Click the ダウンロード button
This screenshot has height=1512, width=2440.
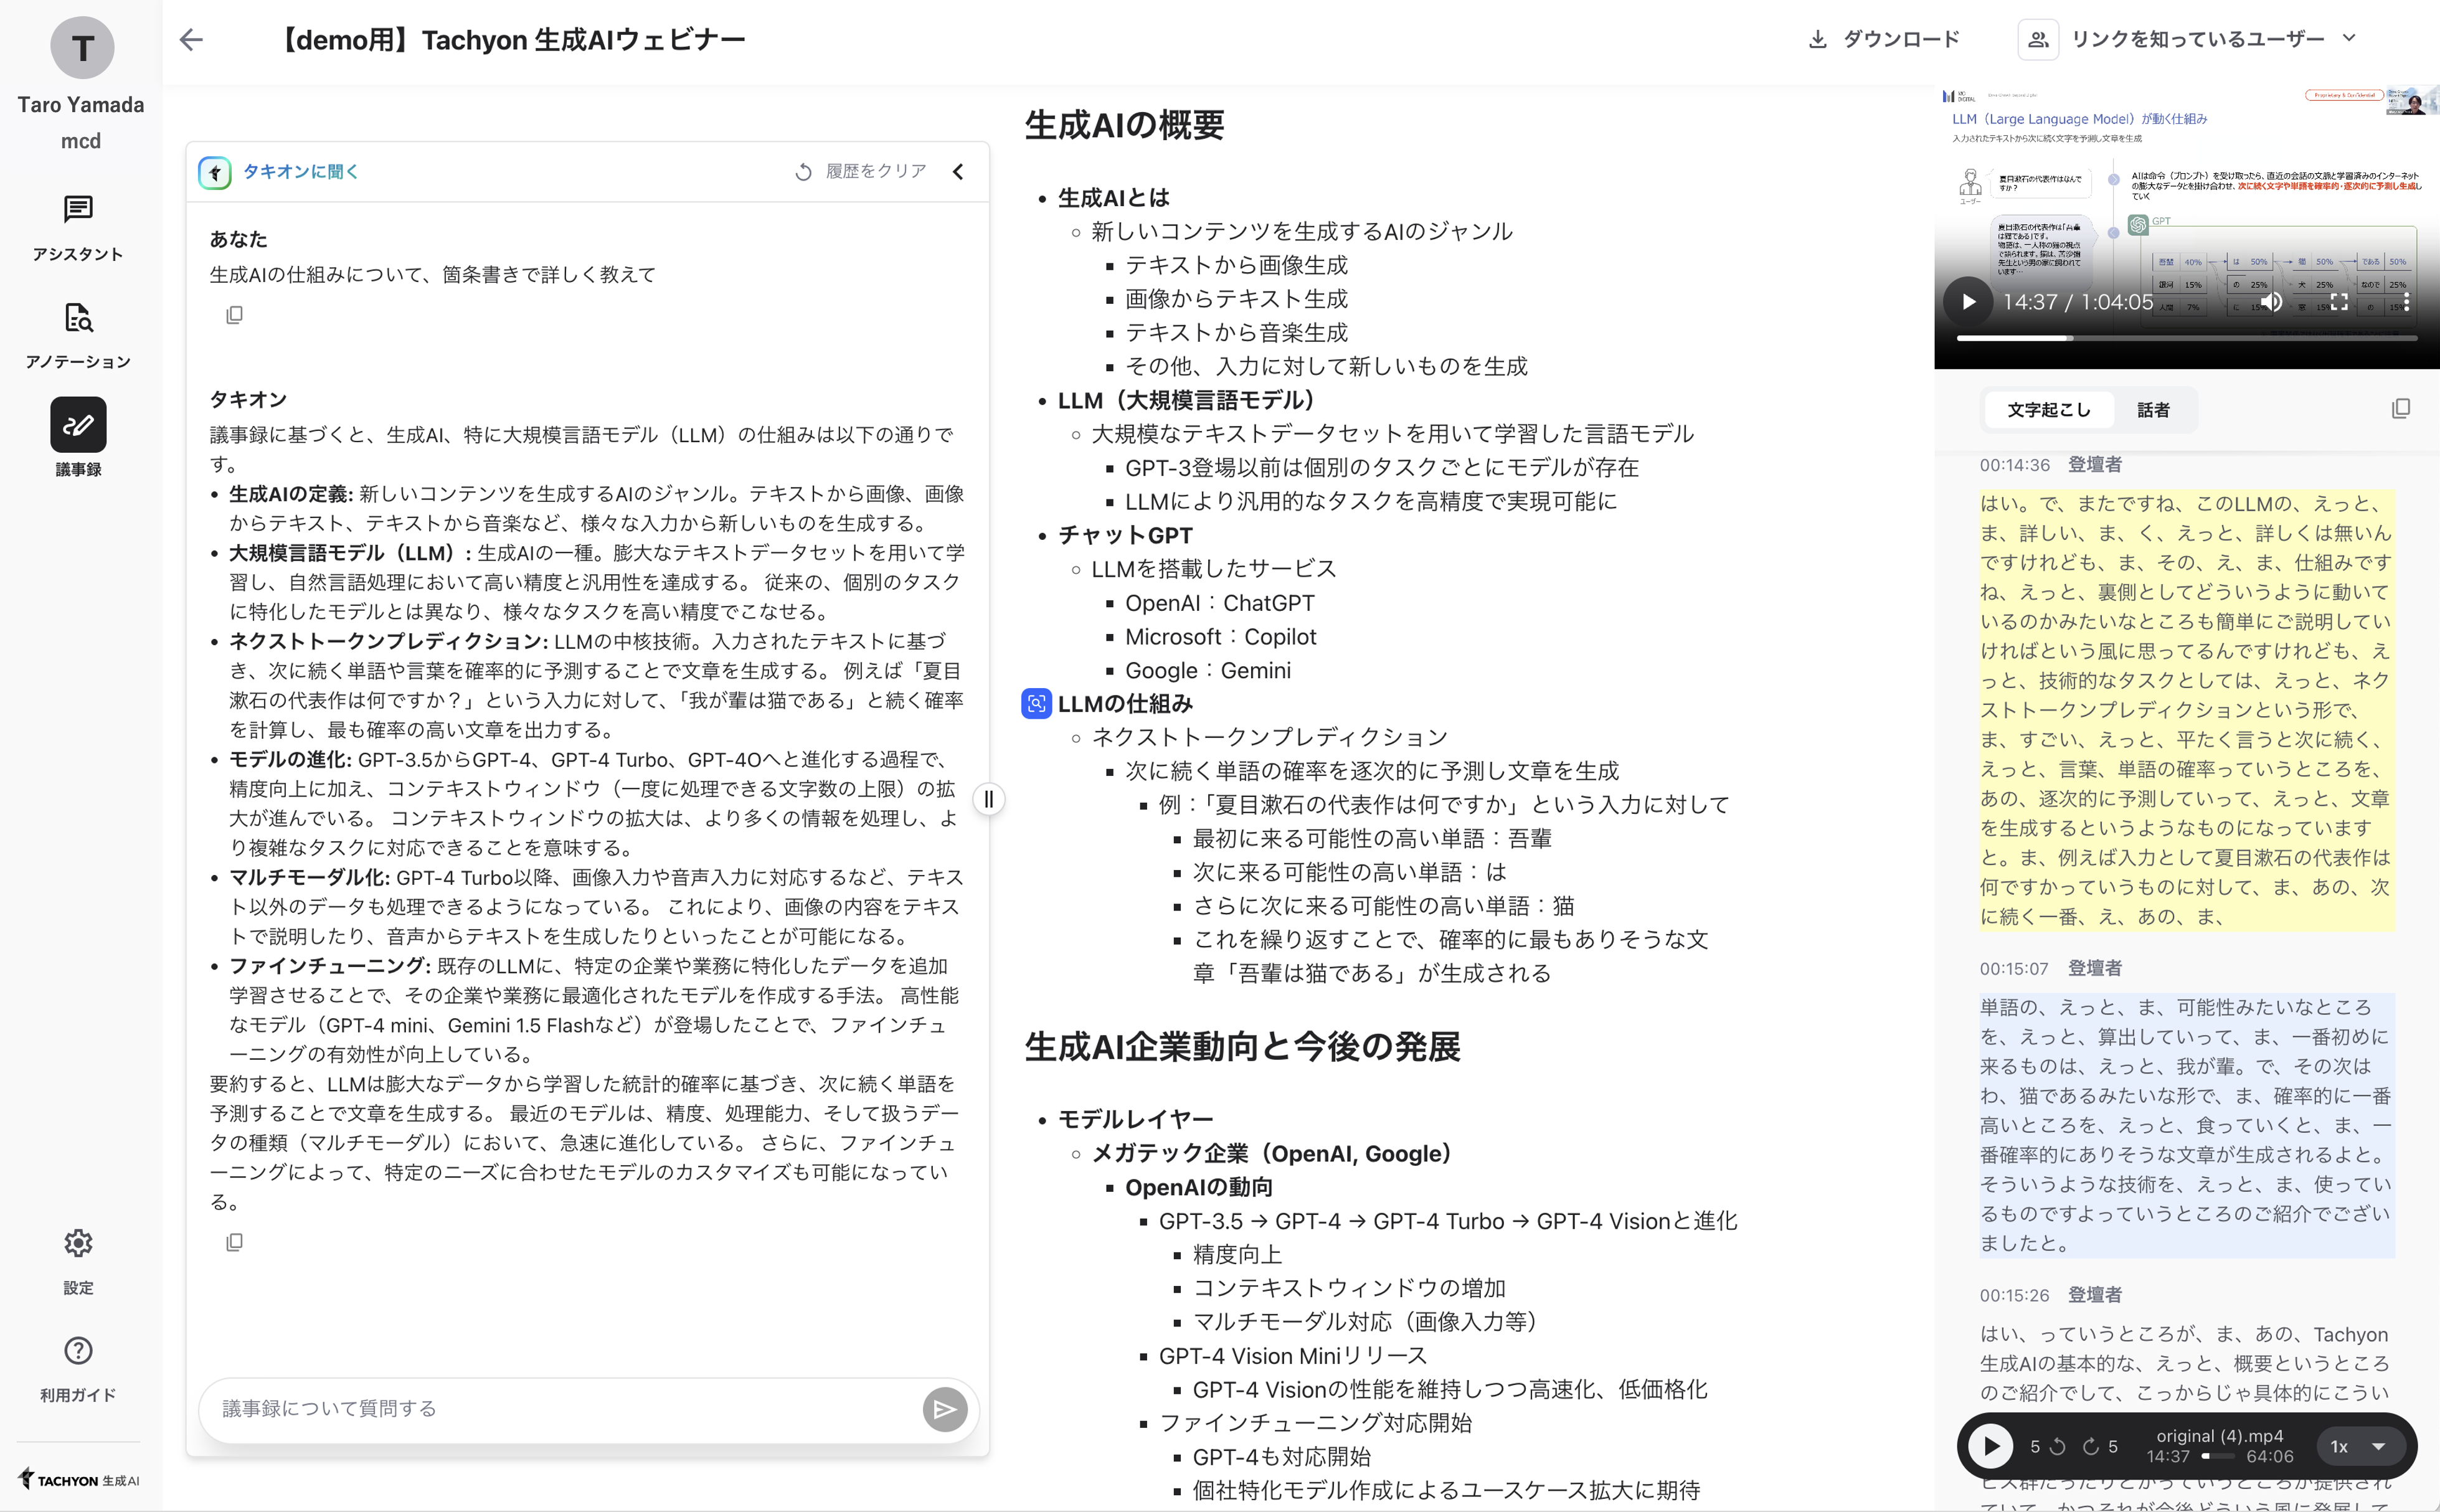tap(1884, 39)
